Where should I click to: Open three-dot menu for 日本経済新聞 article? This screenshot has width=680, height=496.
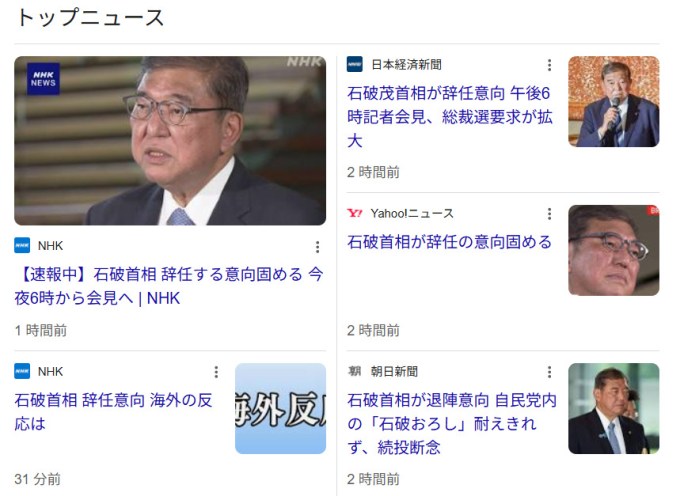549,65
